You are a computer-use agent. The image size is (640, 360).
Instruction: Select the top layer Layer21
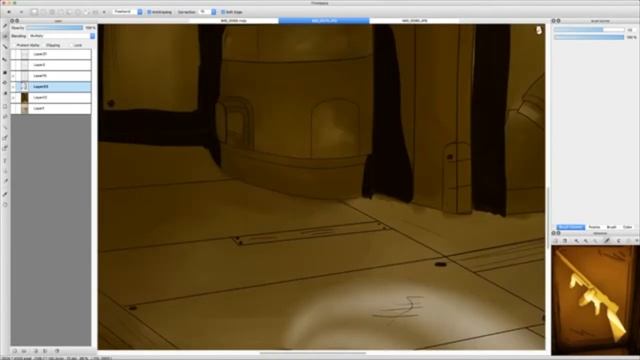pos(51,54)
